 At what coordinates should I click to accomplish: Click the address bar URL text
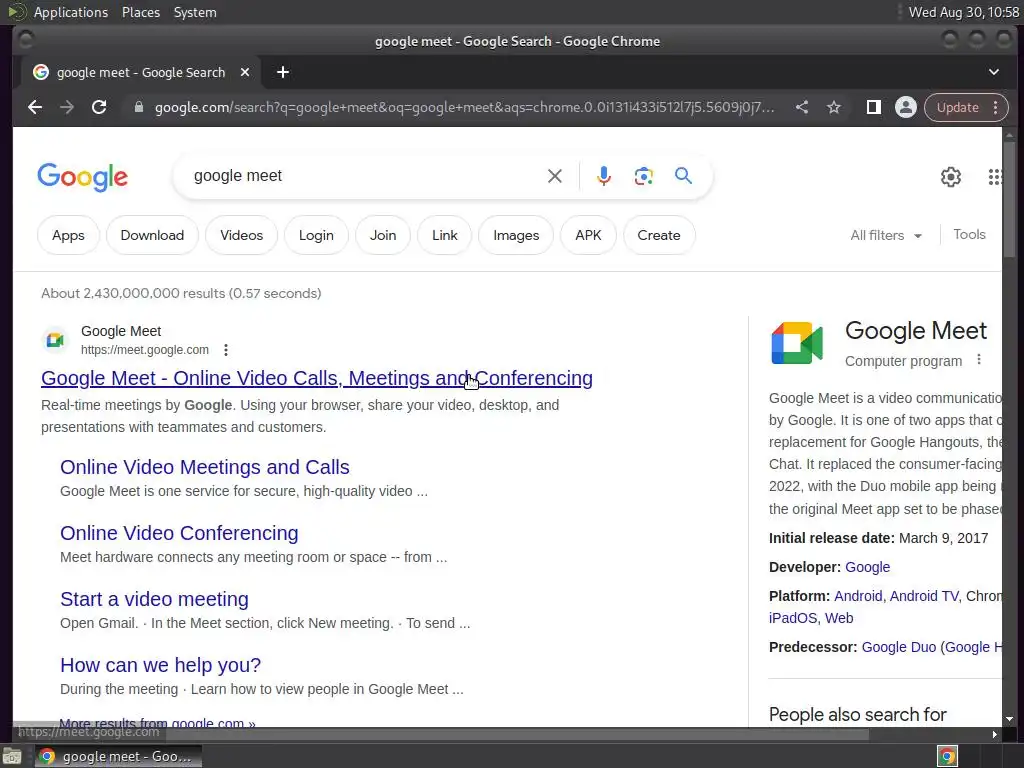(x=464, y=107)
